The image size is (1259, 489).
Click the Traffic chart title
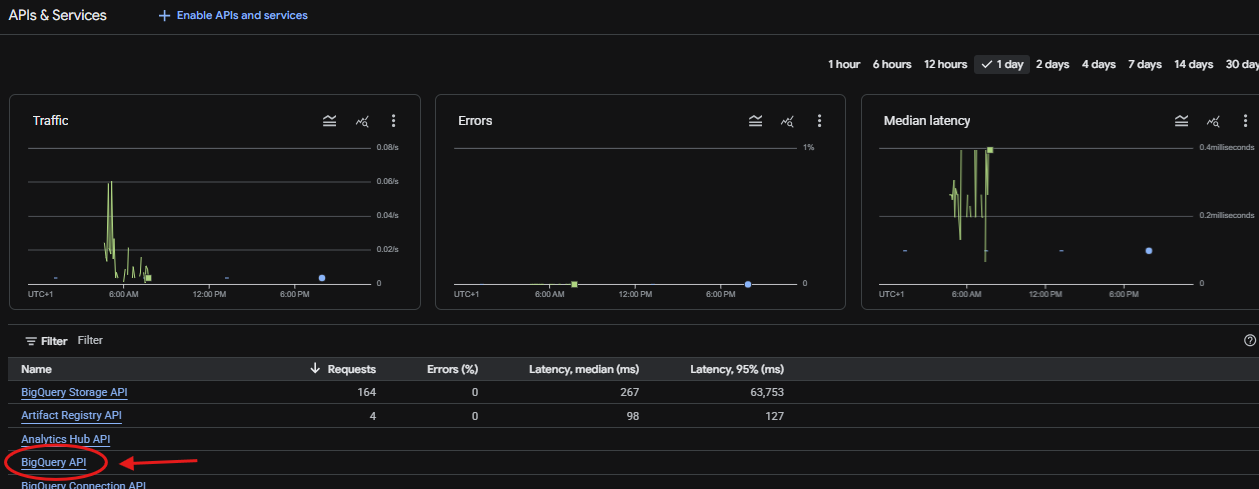50,121
